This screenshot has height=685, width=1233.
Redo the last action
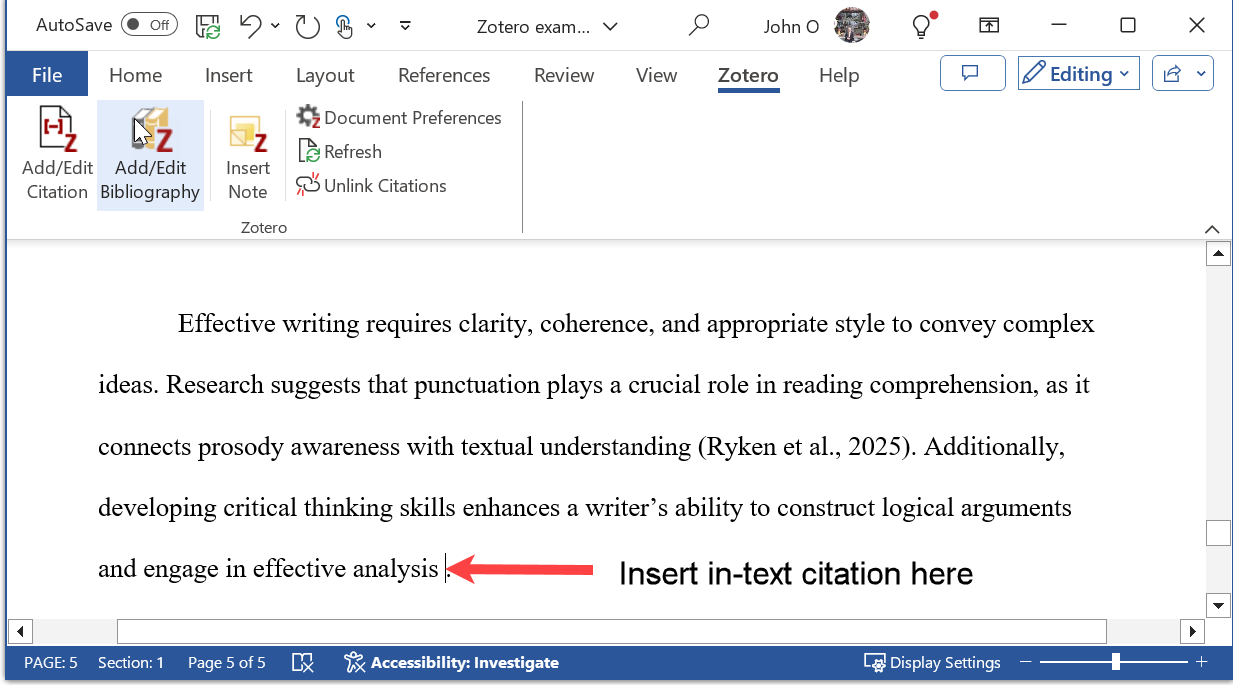307,26
